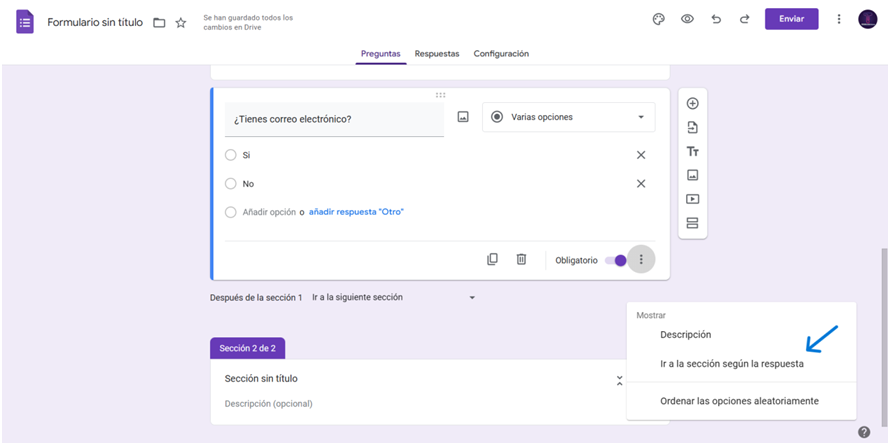Click the "No" option text

pos(248,184)
